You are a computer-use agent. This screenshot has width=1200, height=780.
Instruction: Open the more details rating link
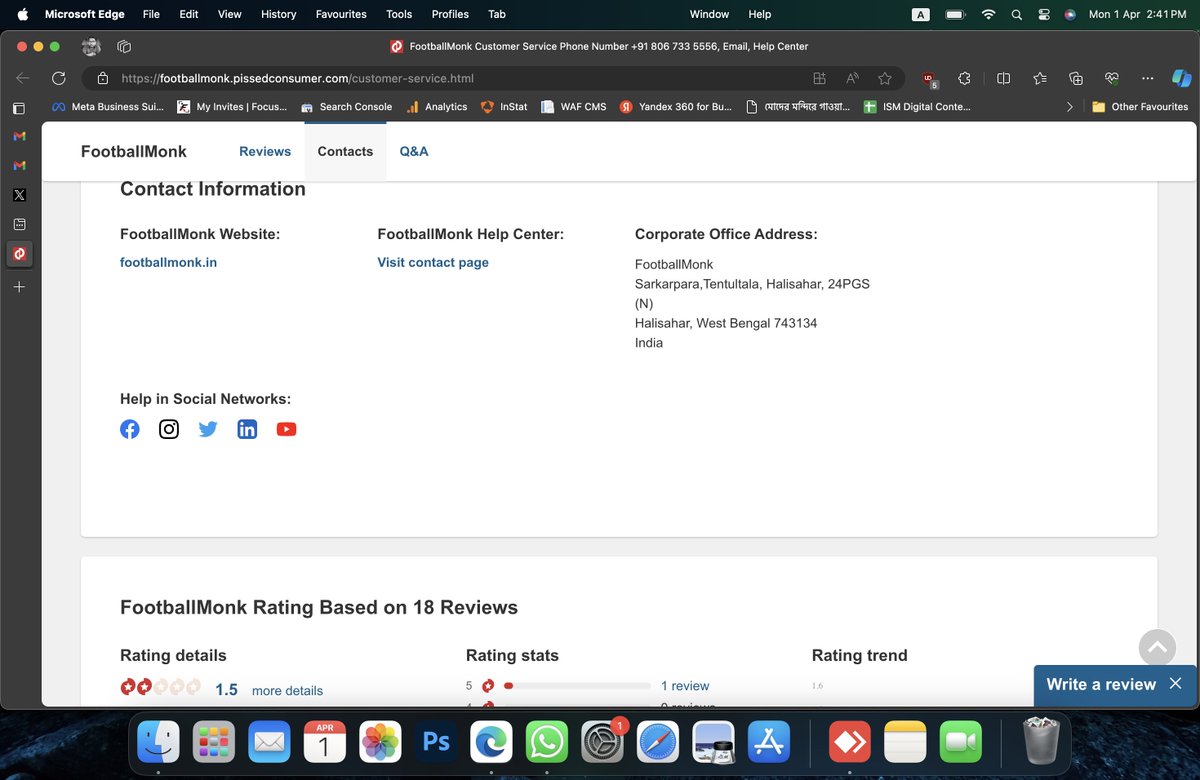(287, 690)
